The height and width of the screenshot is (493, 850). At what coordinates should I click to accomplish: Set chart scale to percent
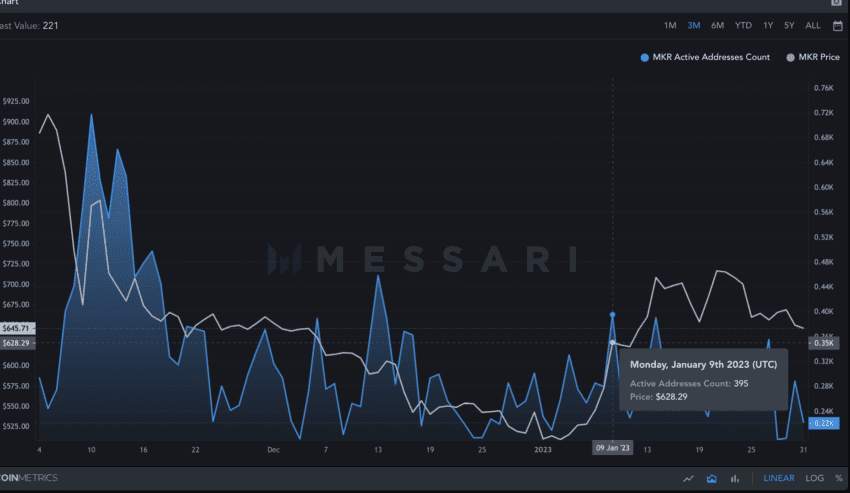(839, 478)
